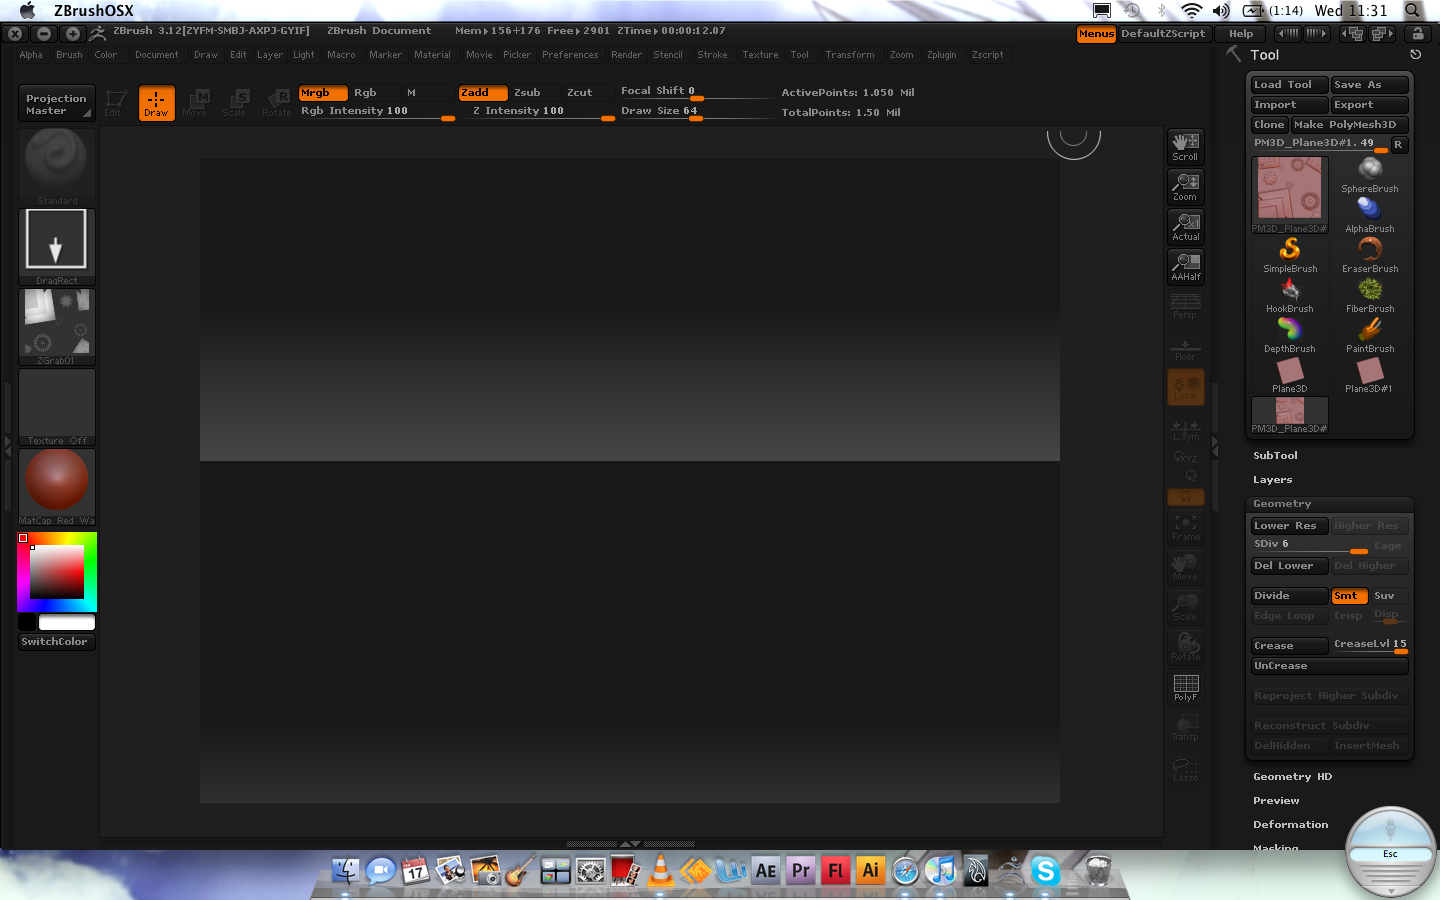Image resolution: width=1440 pixels, height=900 pixels.
Task: Open the Adobe Illustrator dock icon
Action: pos(870,870)
